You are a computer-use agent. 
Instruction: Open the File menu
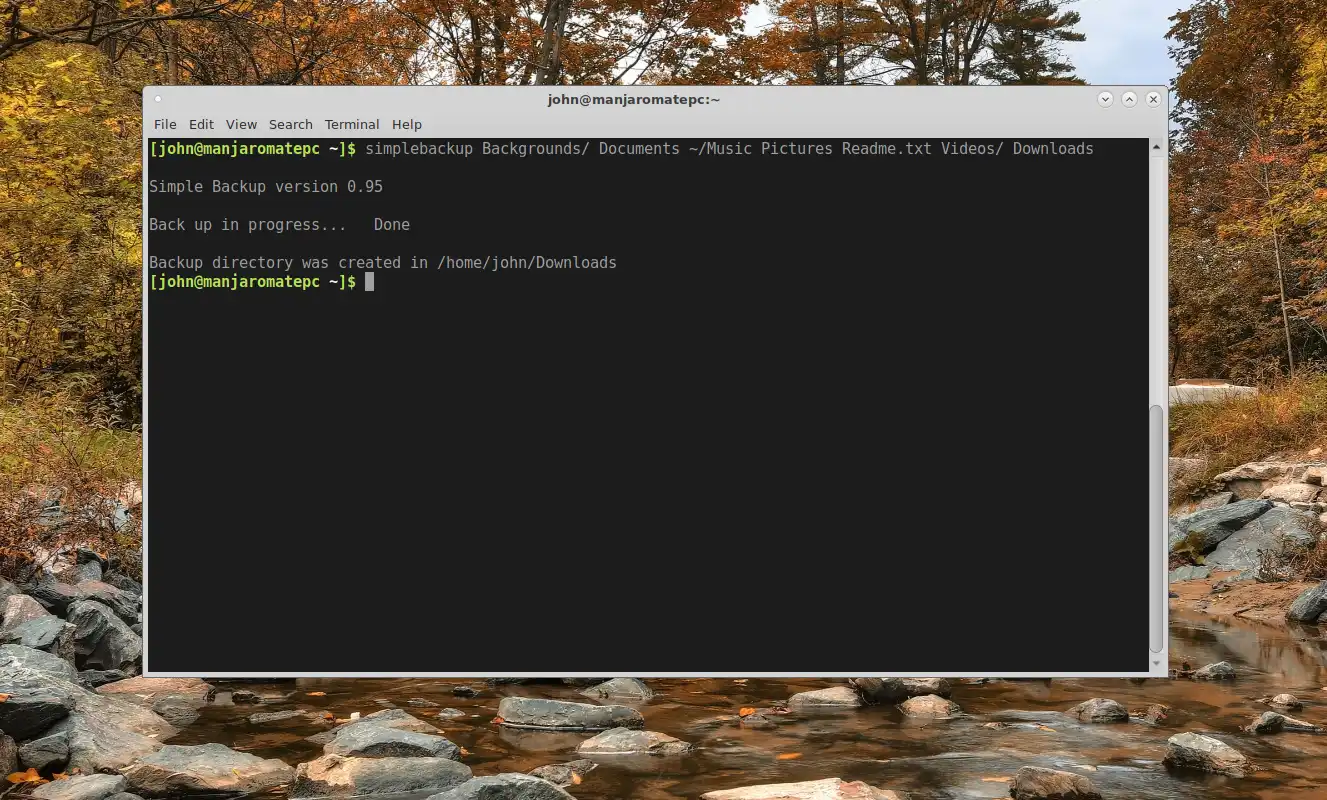click(165, 124)
